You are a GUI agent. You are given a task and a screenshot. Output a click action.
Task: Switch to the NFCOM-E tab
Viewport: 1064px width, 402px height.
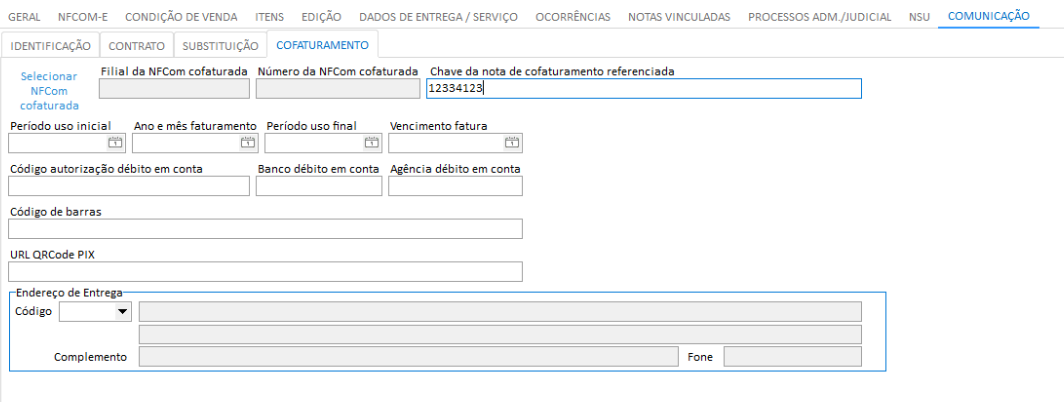coord(83,17)
